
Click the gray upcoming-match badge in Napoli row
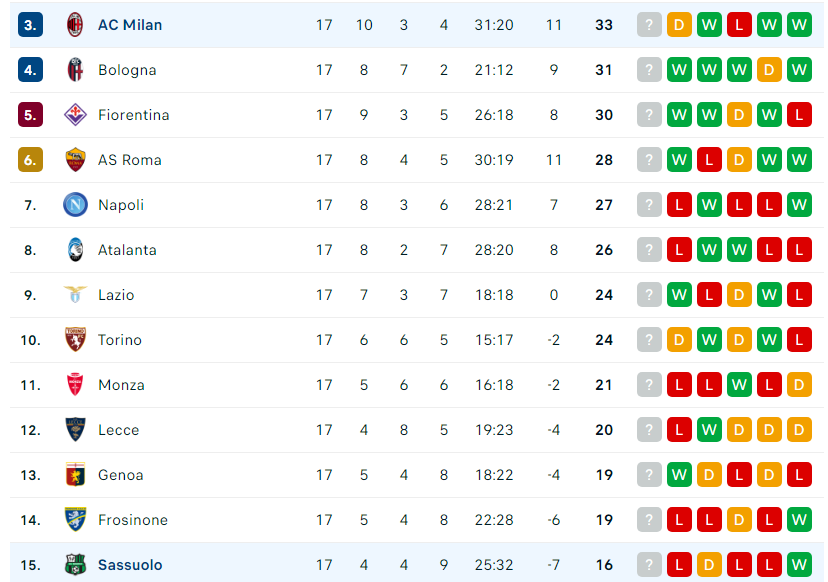[x=649, y=205]
